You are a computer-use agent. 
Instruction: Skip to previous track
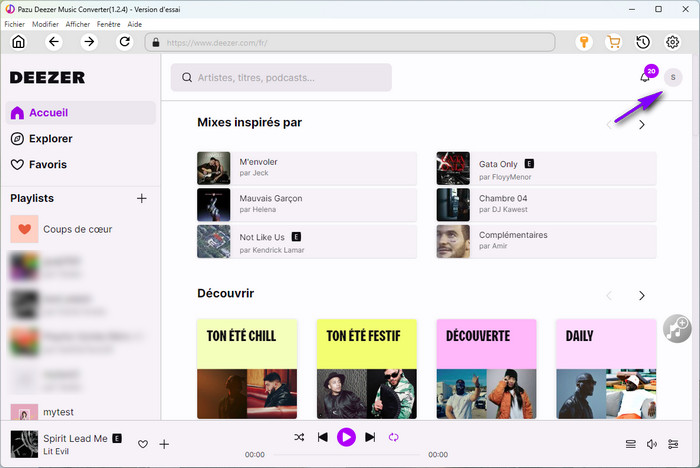[322, 437]
